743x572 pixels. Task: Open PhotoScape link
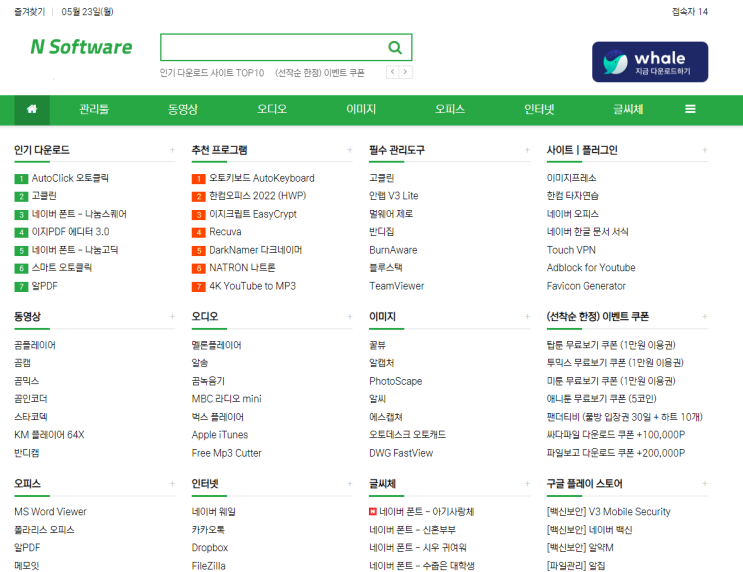(x=396, y=381)
